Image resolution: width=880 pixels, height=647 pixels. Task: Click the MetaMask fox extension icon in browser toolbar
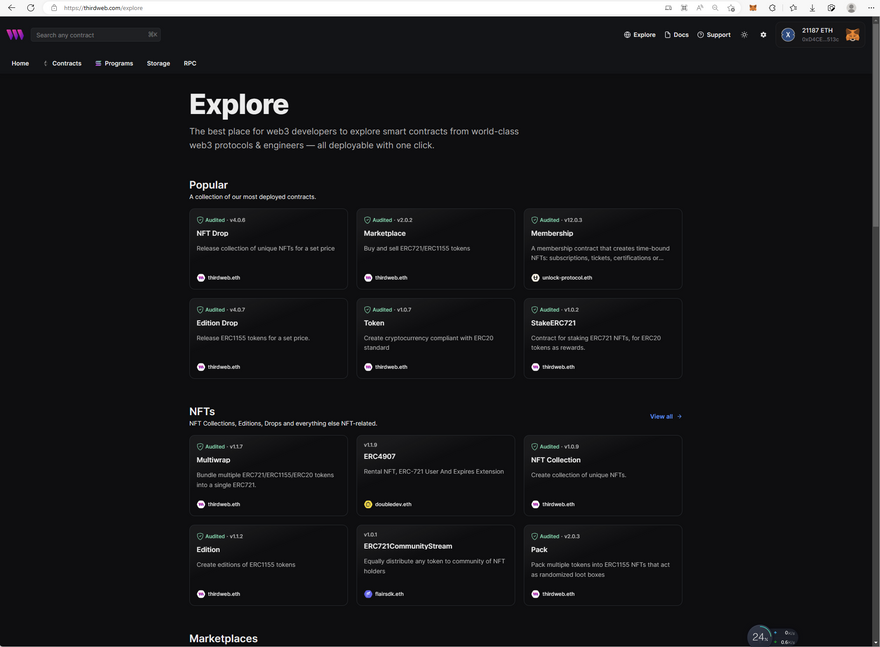click(753, 8)
